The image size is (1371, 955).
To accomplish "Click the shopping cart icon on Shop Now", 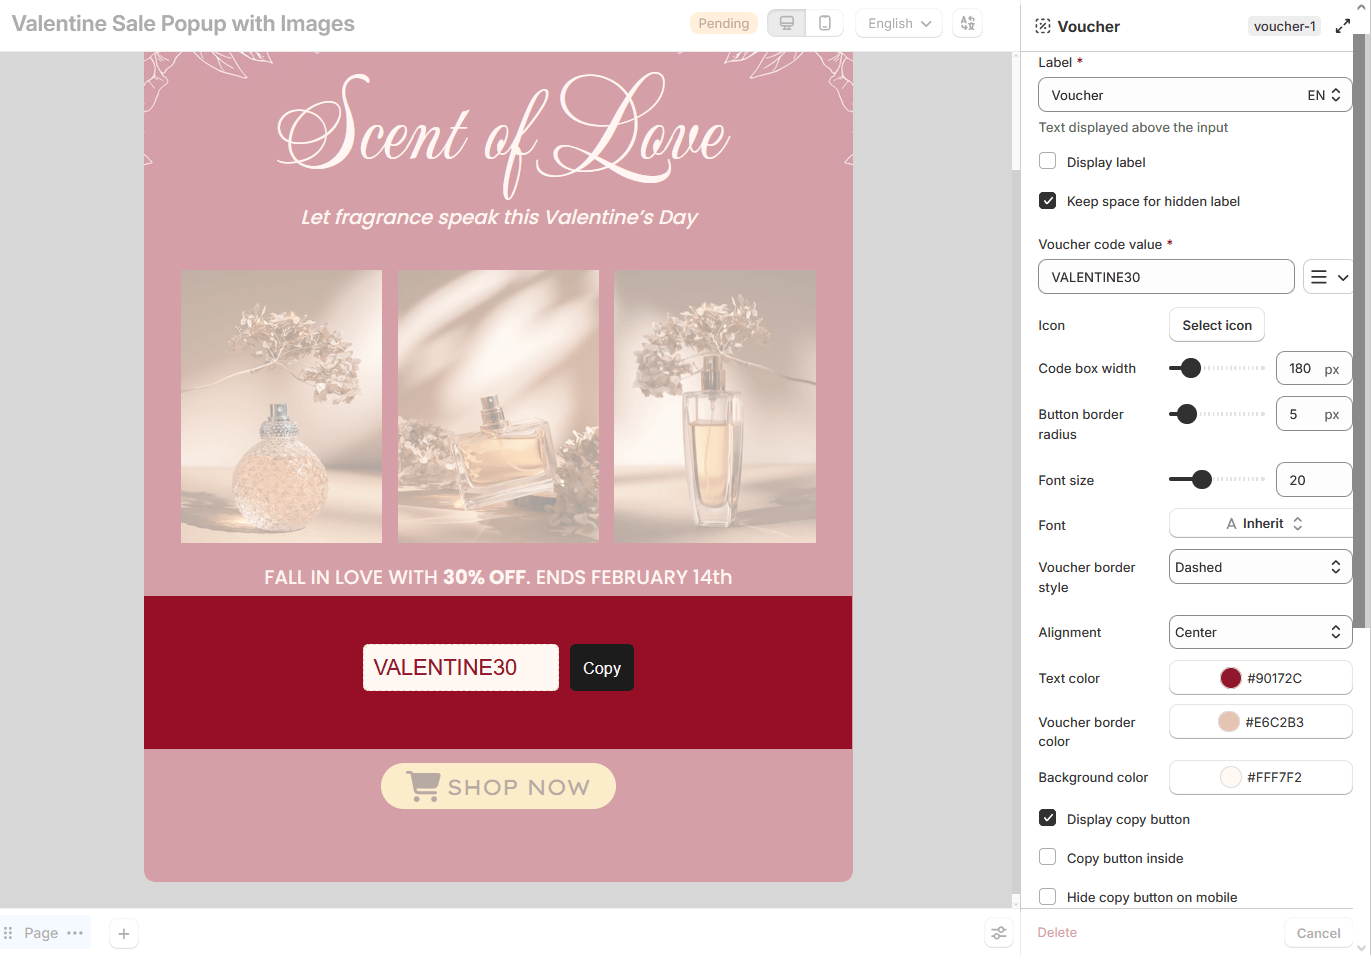I will 423,786.
